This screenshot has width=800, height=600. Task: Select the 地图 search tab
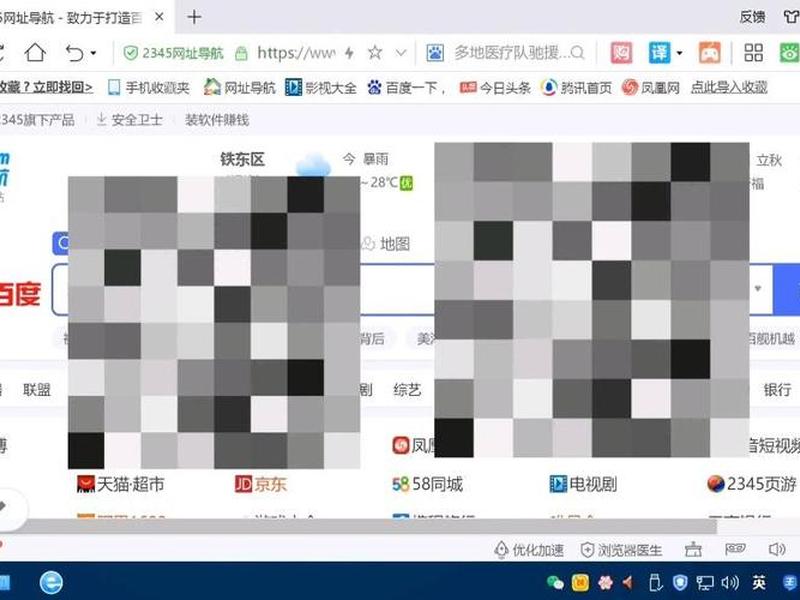[x=386, y=244]
